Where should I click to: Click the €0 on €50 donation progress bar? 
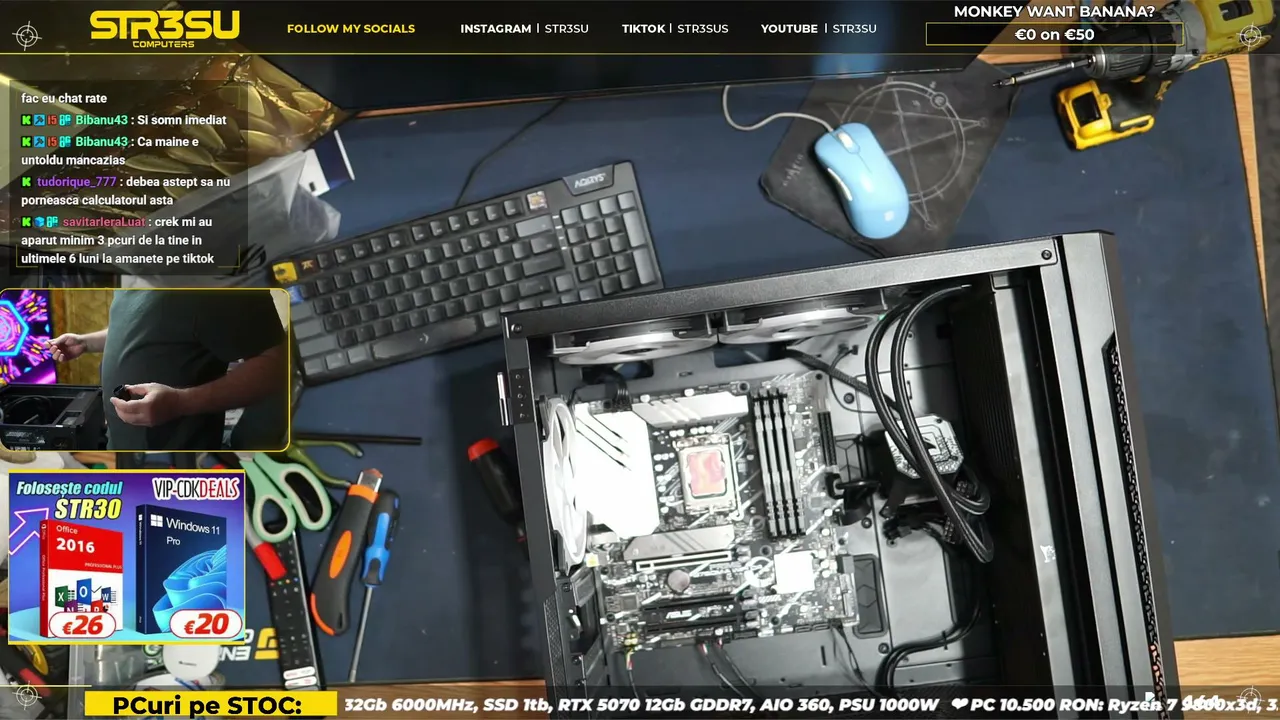[1054, 34]
